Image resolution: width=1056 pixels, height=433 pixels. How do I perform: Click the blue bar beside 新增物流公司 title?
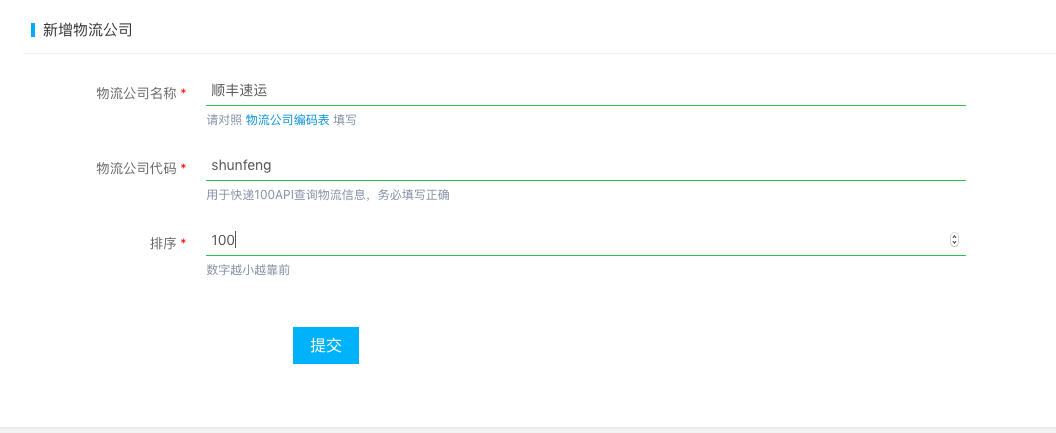click(33, 30)
